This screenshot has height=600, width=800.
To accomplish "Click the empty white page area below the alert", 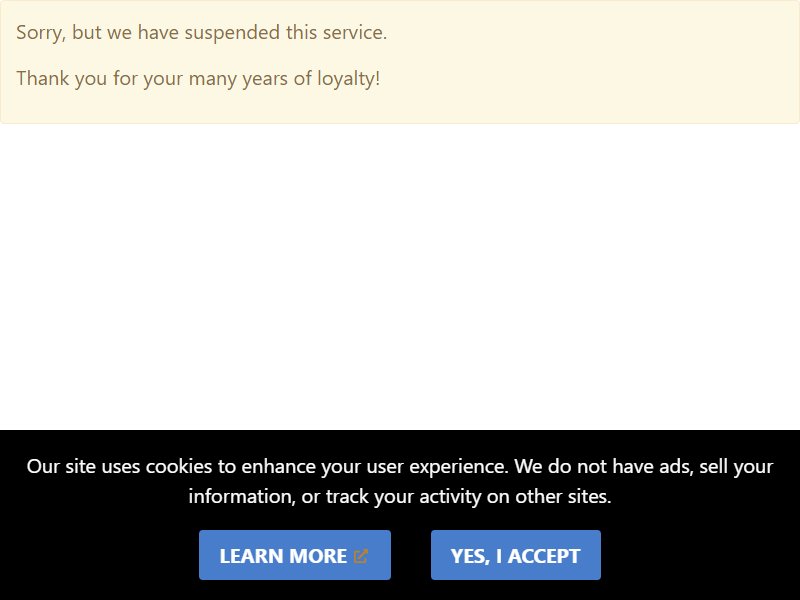I will (x=400, y=276).
